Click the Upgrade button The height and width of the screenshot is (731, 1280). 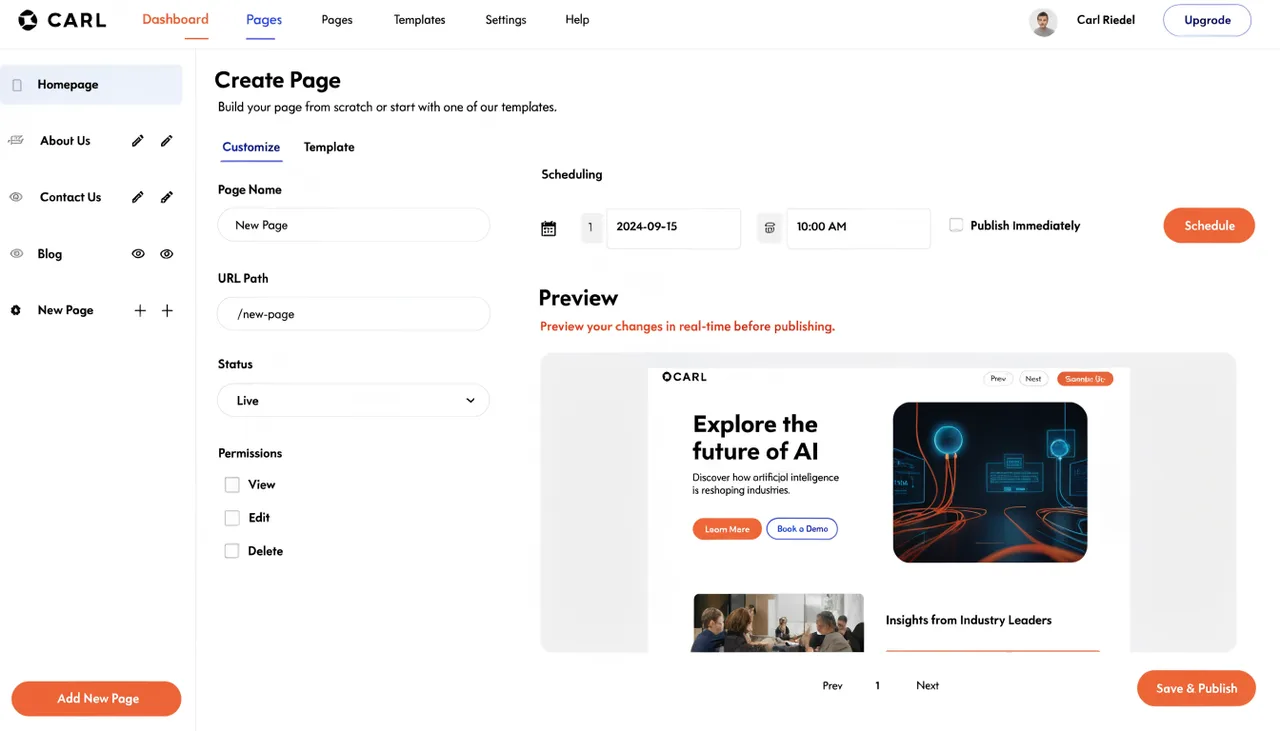(1207, 20)
